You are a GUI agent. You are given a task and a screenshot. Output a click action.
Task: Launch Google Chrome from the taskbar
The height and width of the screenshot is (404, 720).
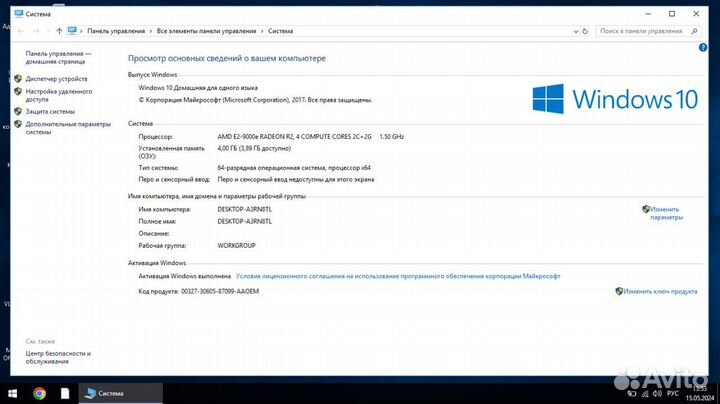[x=39, y=393]
